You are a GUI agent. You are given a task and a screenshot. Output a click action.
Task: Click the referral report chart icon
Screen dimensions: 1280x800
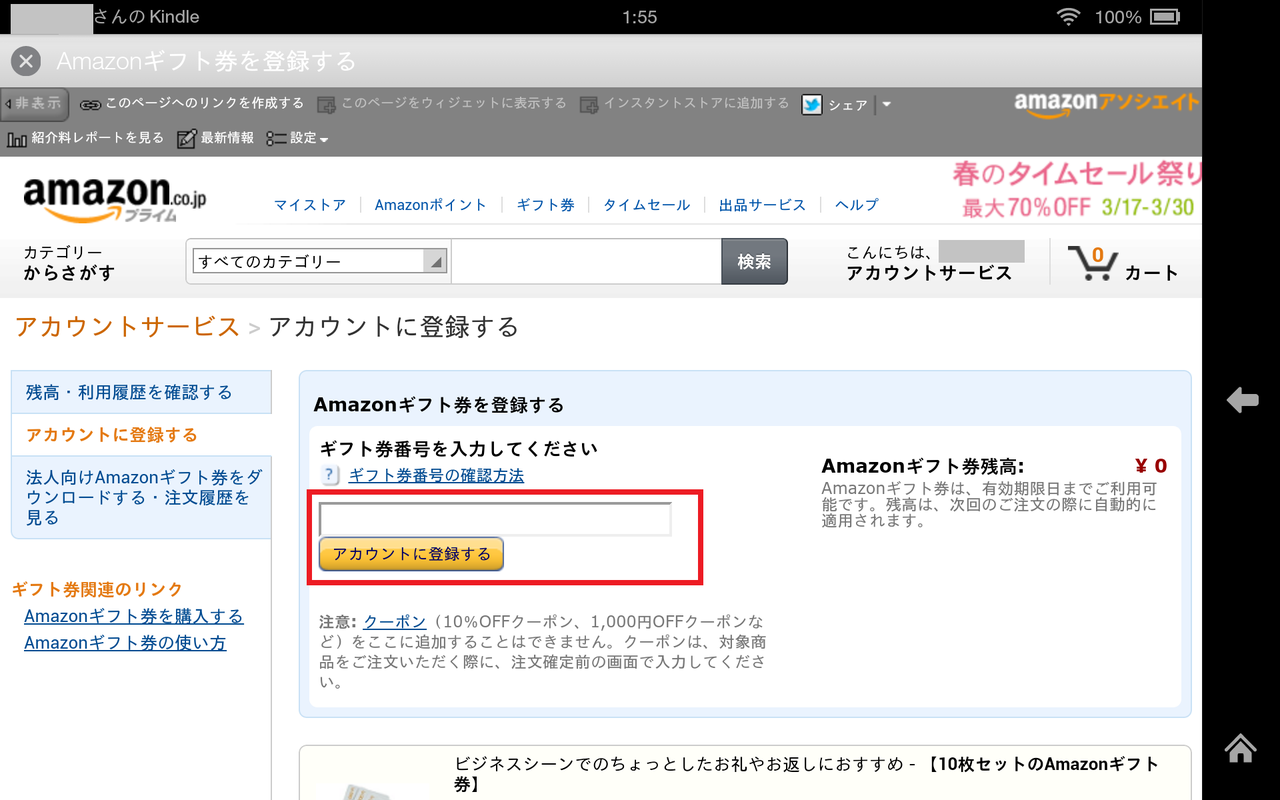17,139
